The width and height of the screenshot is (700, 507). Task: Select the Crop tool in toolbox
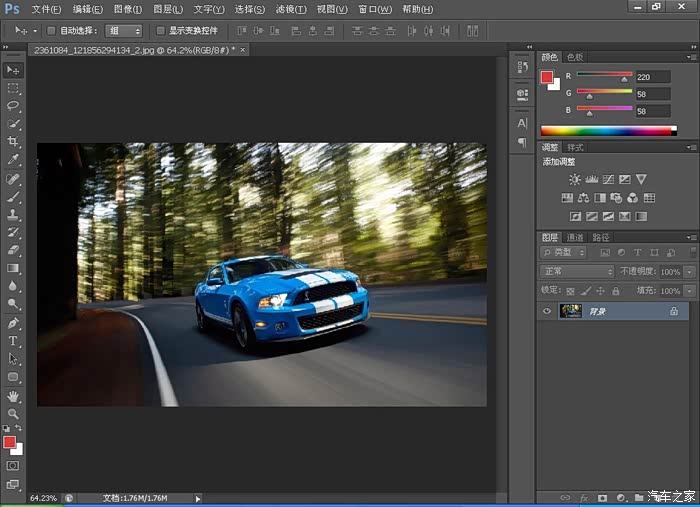[x=13, y=142]
